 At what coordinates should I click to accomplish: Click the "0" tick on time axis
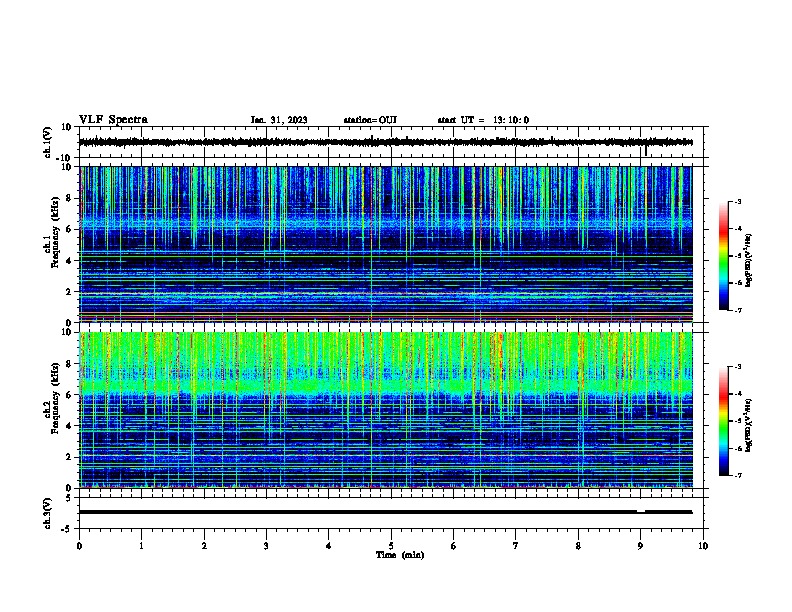tap(79, 546)
